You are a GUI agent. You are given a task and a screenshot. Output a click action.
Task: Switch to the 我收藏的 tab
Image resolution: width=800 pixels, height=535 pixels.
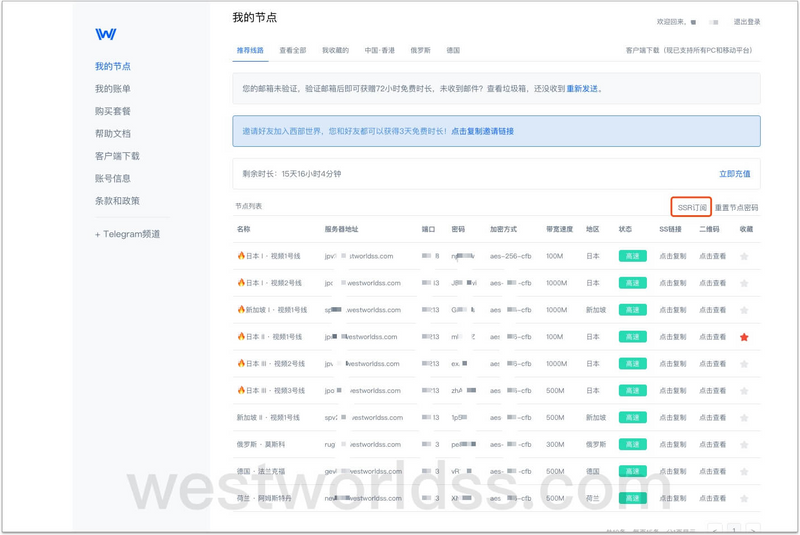(335, 50)
